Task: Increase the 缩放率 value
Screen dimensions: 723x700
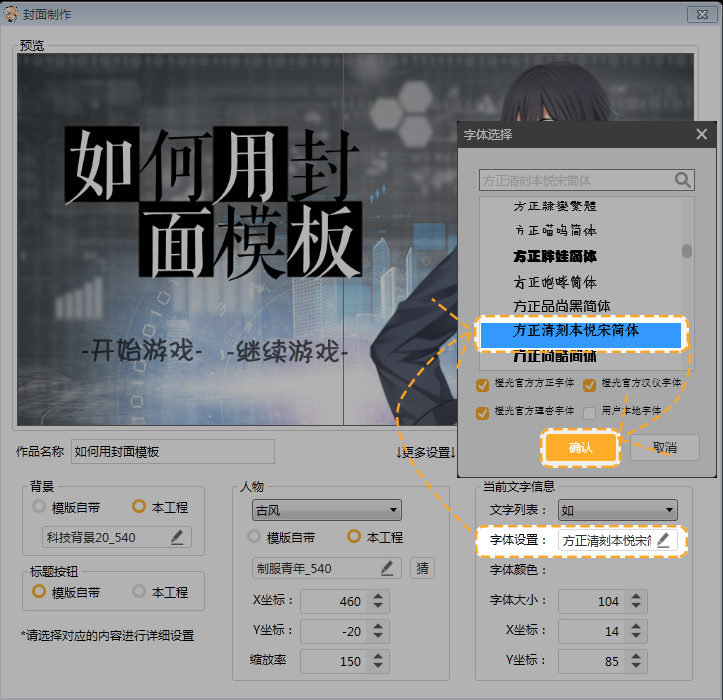Action: 377,656
